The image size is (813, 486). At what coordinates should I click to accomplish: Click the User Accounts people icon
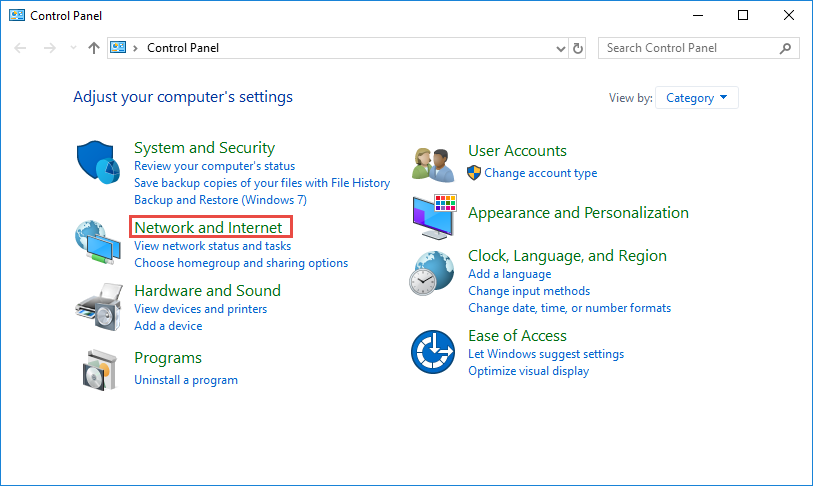click(x=434, y=163)
